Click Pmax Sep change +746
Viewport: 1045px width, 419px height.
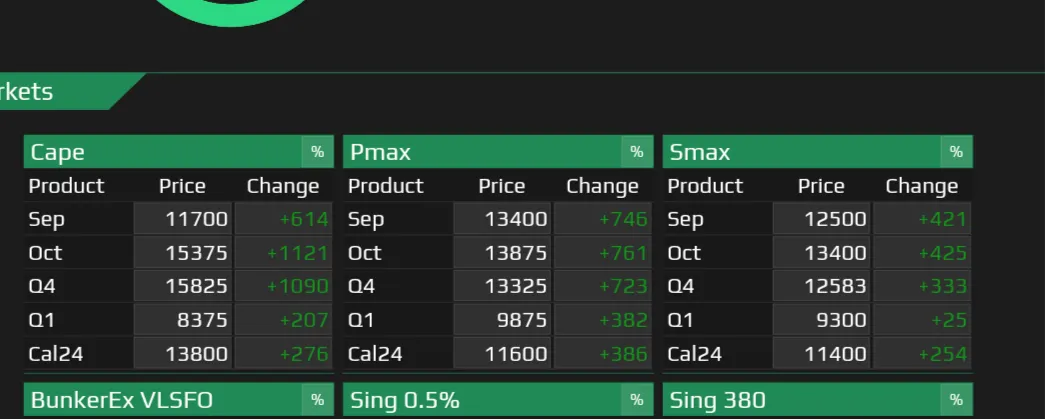tap(603, 218)
